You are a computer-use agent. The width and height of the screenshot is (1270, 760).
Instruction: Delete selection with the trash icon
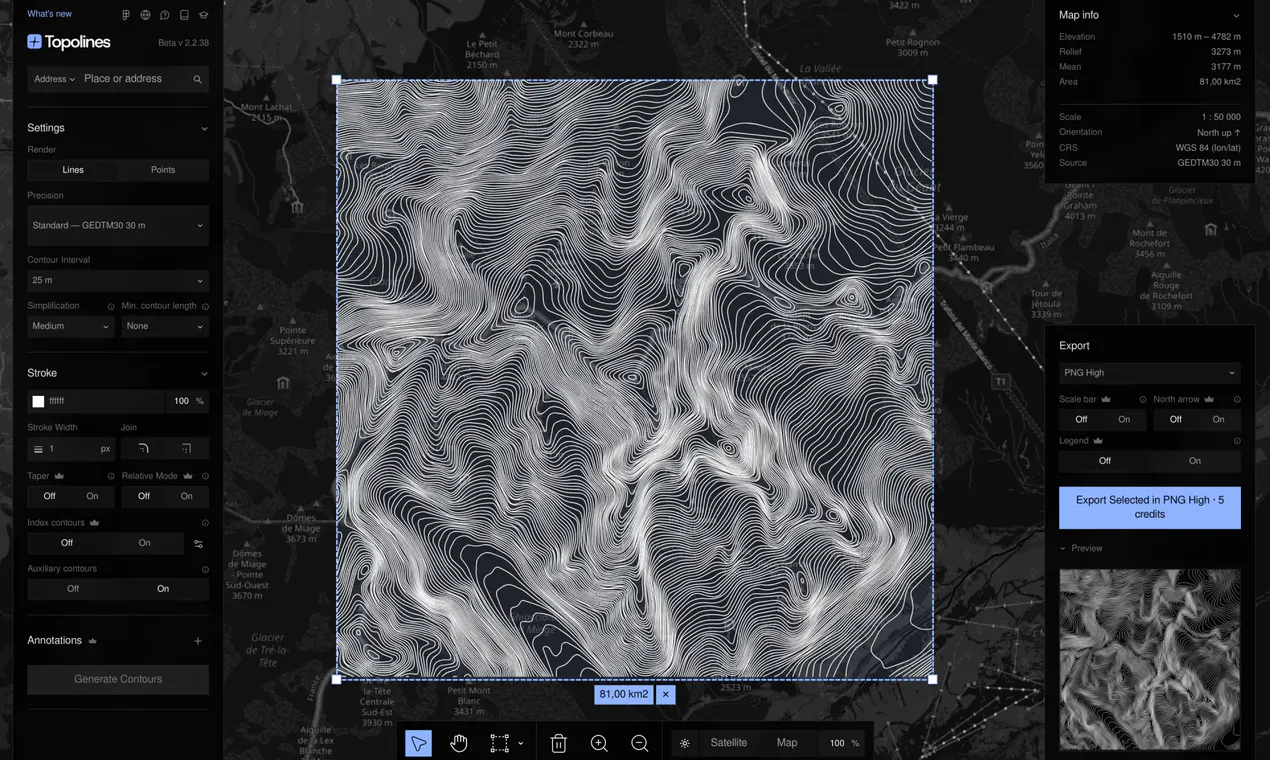tap(559, 743)
